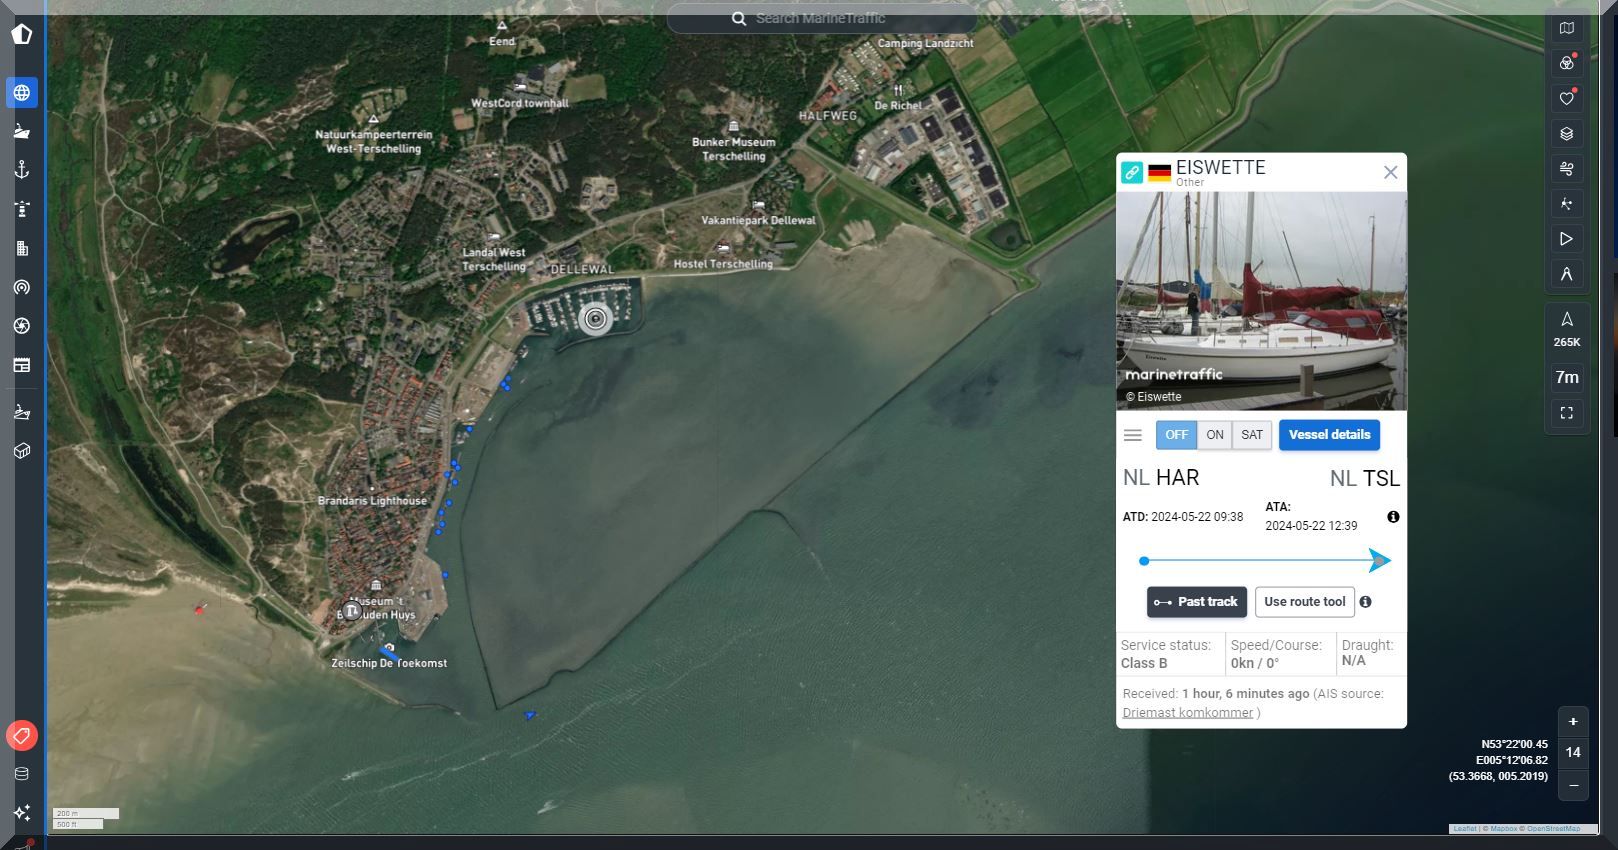Click the favorites heart icon
Viewport: 1618px width, 850px height.
pos(1566,98)
